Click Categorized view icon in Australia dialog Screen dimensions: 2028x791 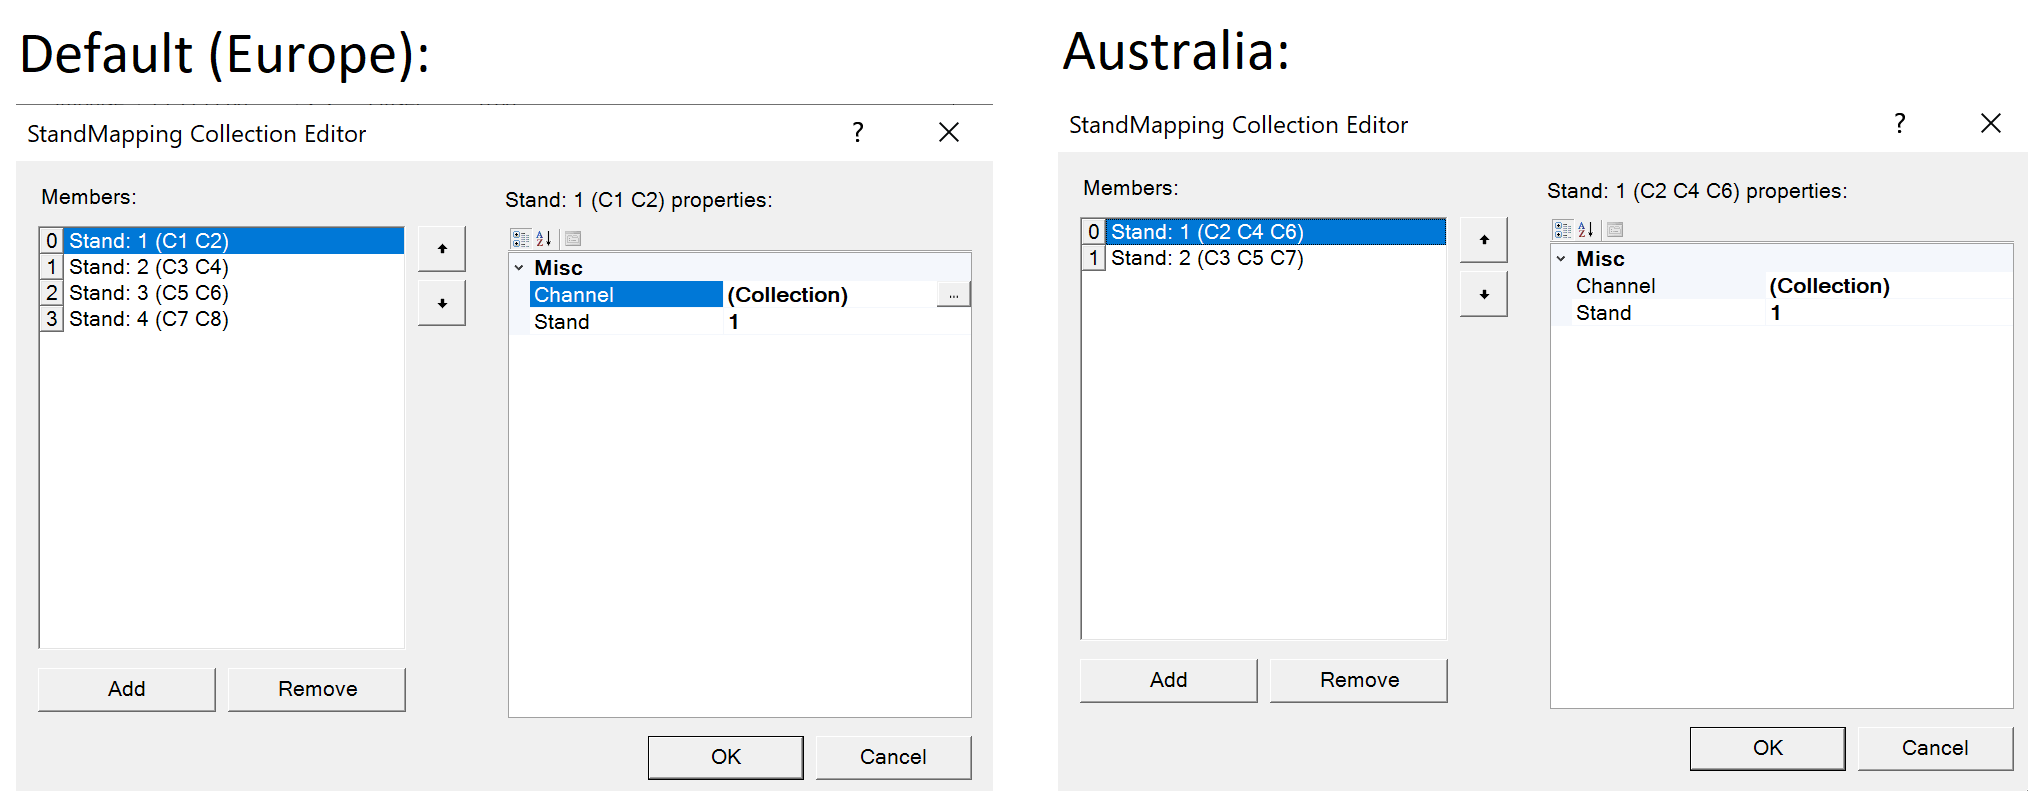(x=1562, y=230)
